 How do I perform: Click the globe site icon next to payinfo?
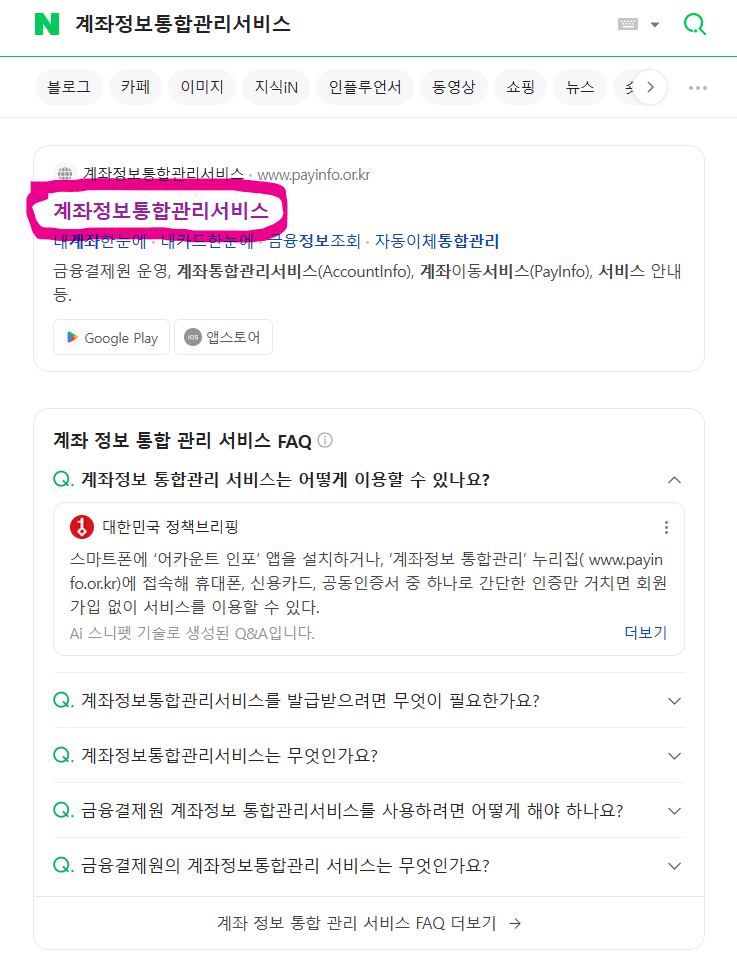(x=65, y=174)
